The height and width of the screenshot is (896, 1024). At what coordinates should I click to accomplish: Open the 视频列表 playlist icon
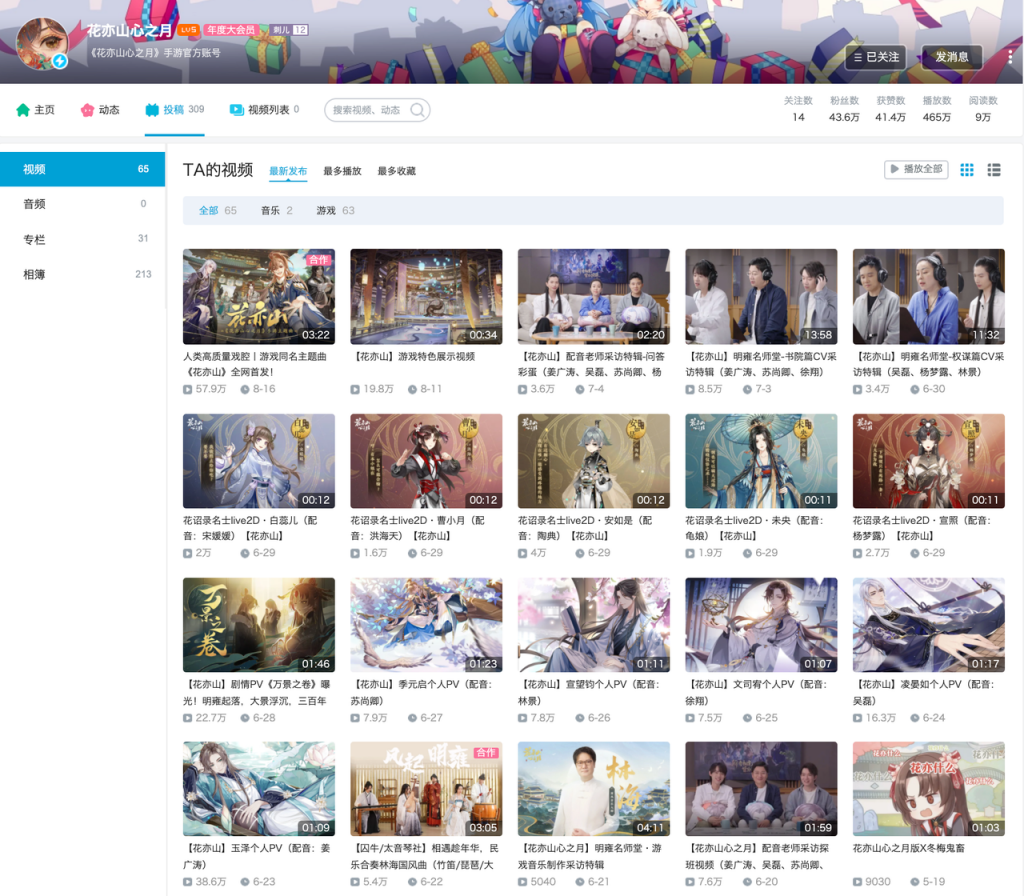click(x=236, y=110)
